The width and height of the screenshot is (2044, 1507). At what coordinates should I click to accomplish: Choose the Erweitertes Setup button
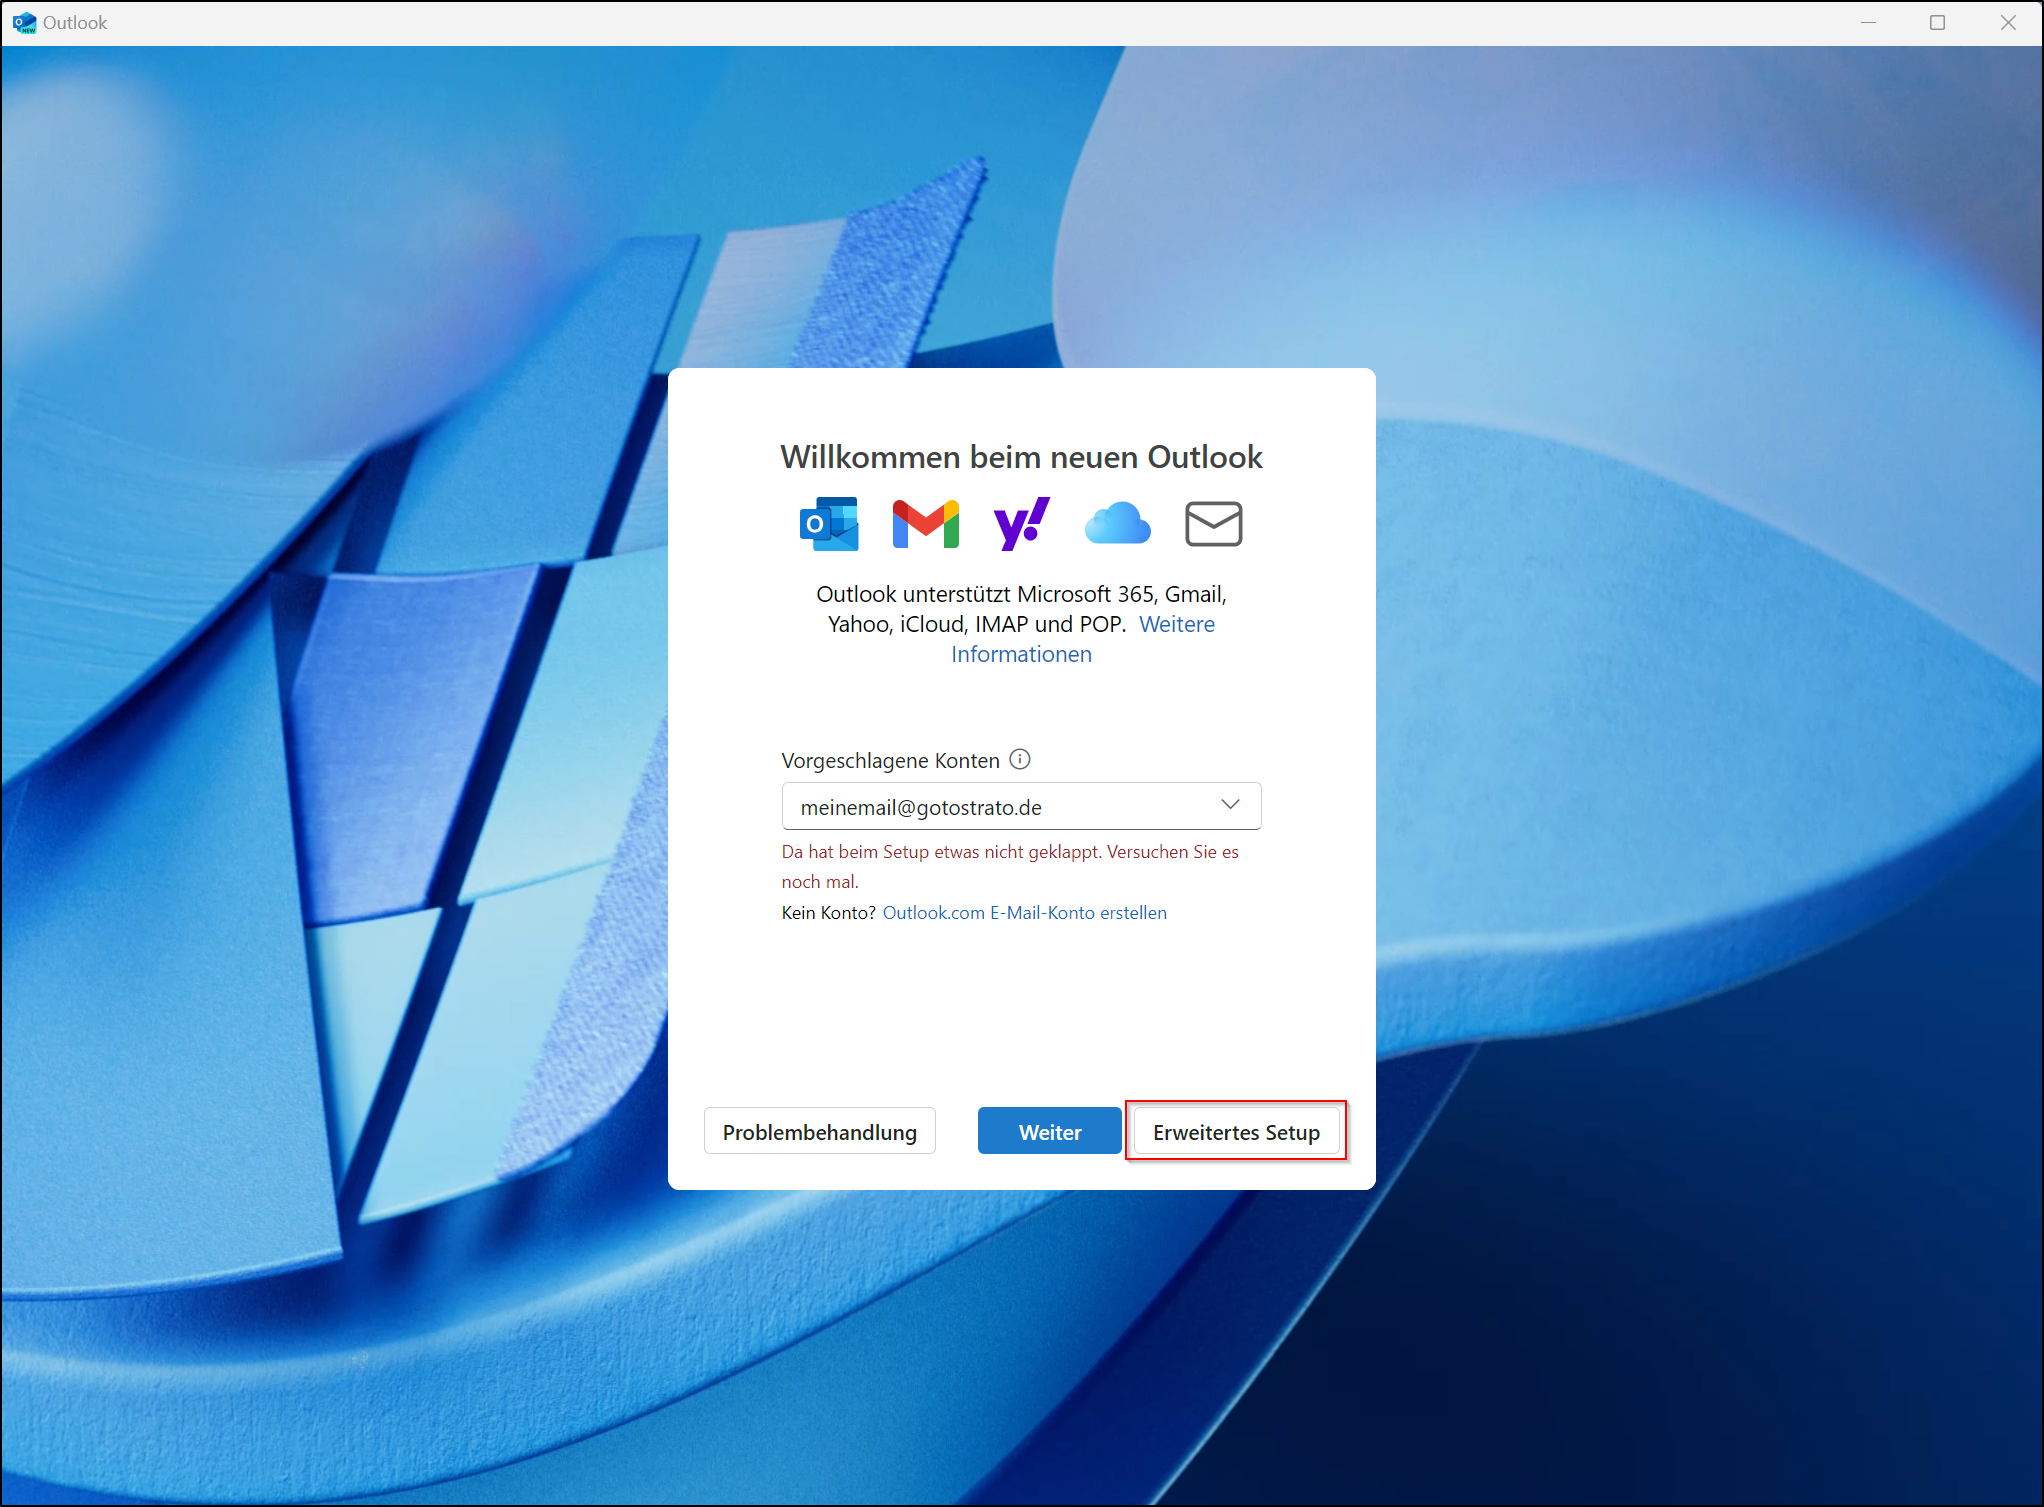pyautogui.click(x=1236, y=1132)
